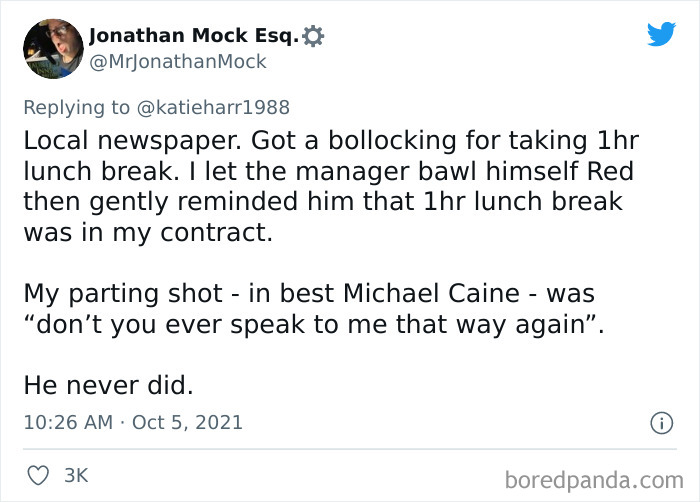
Task: Click the 10:26 AM timestamp
Action: (67, 422)
